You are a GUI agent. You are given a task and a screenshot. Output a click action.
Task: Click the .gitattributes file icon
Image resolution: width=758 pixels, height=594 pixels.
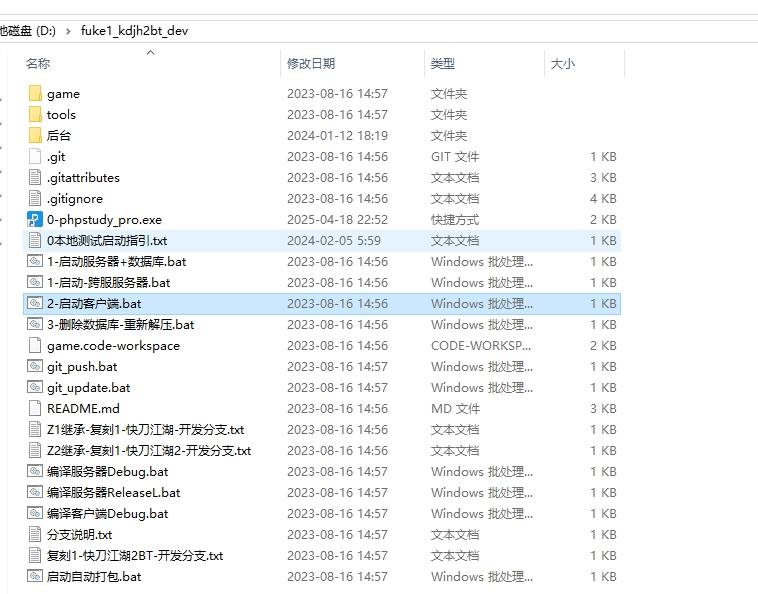[35, 177]
